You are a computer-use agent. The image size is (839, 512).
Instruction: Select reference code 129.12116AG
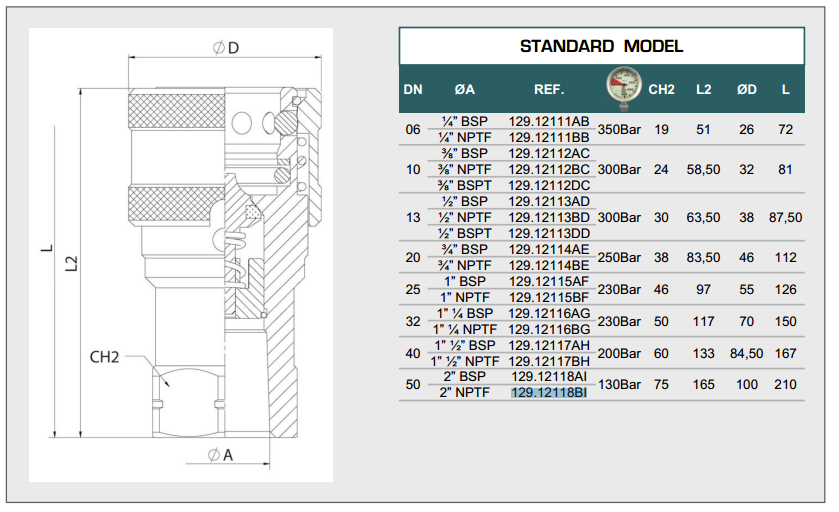[549, 313]
